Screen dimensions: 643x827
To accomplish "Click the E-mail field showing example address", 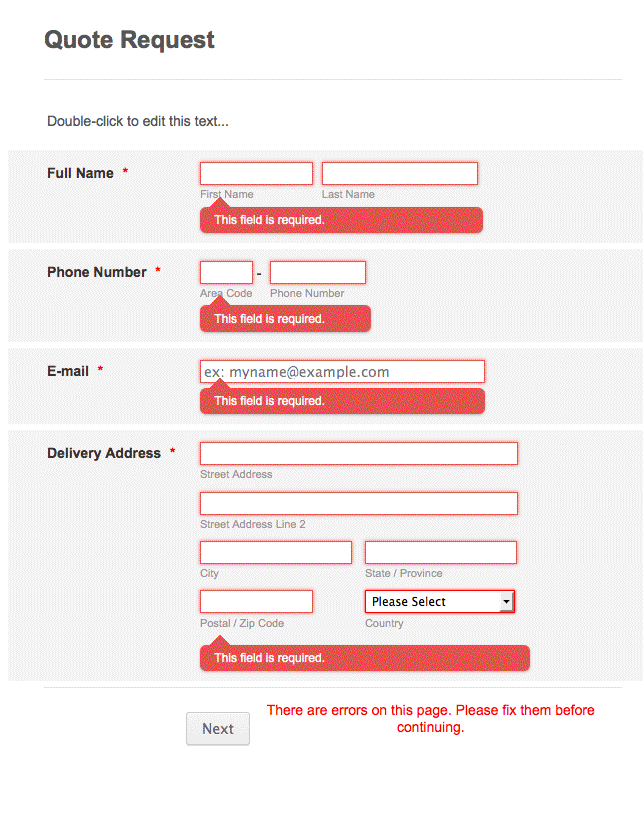I will pyautogui.click(x=342, y=371).
